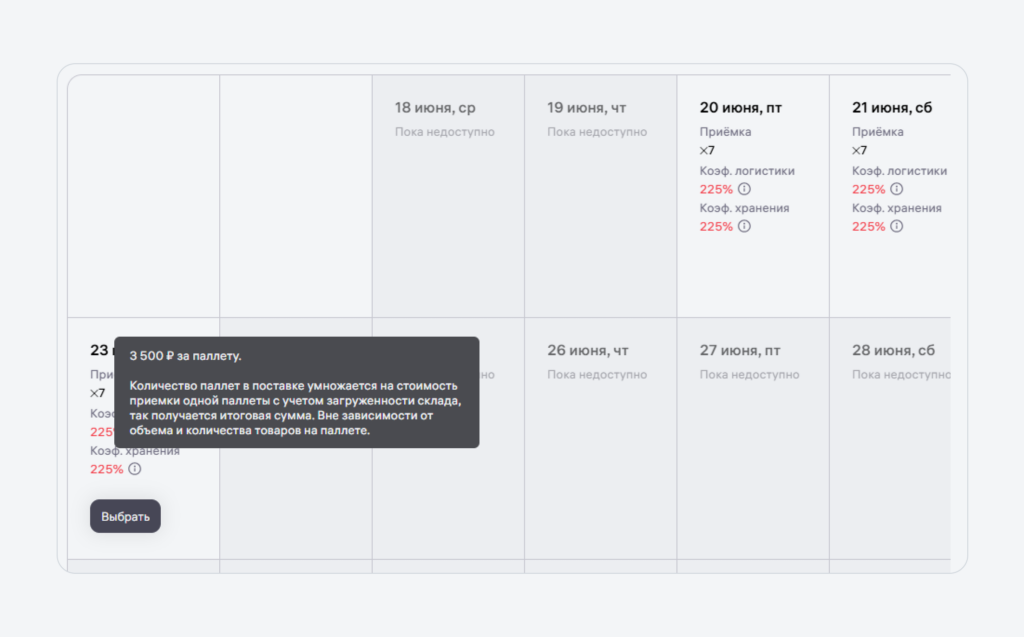Click the 27 июня, пт date heading
Screen dimensions: 1024x637
point(740,351)
